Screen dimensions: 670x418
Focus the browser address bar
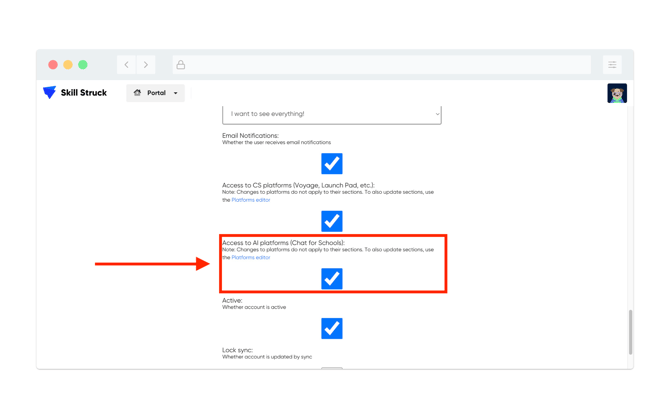point(385,65)
